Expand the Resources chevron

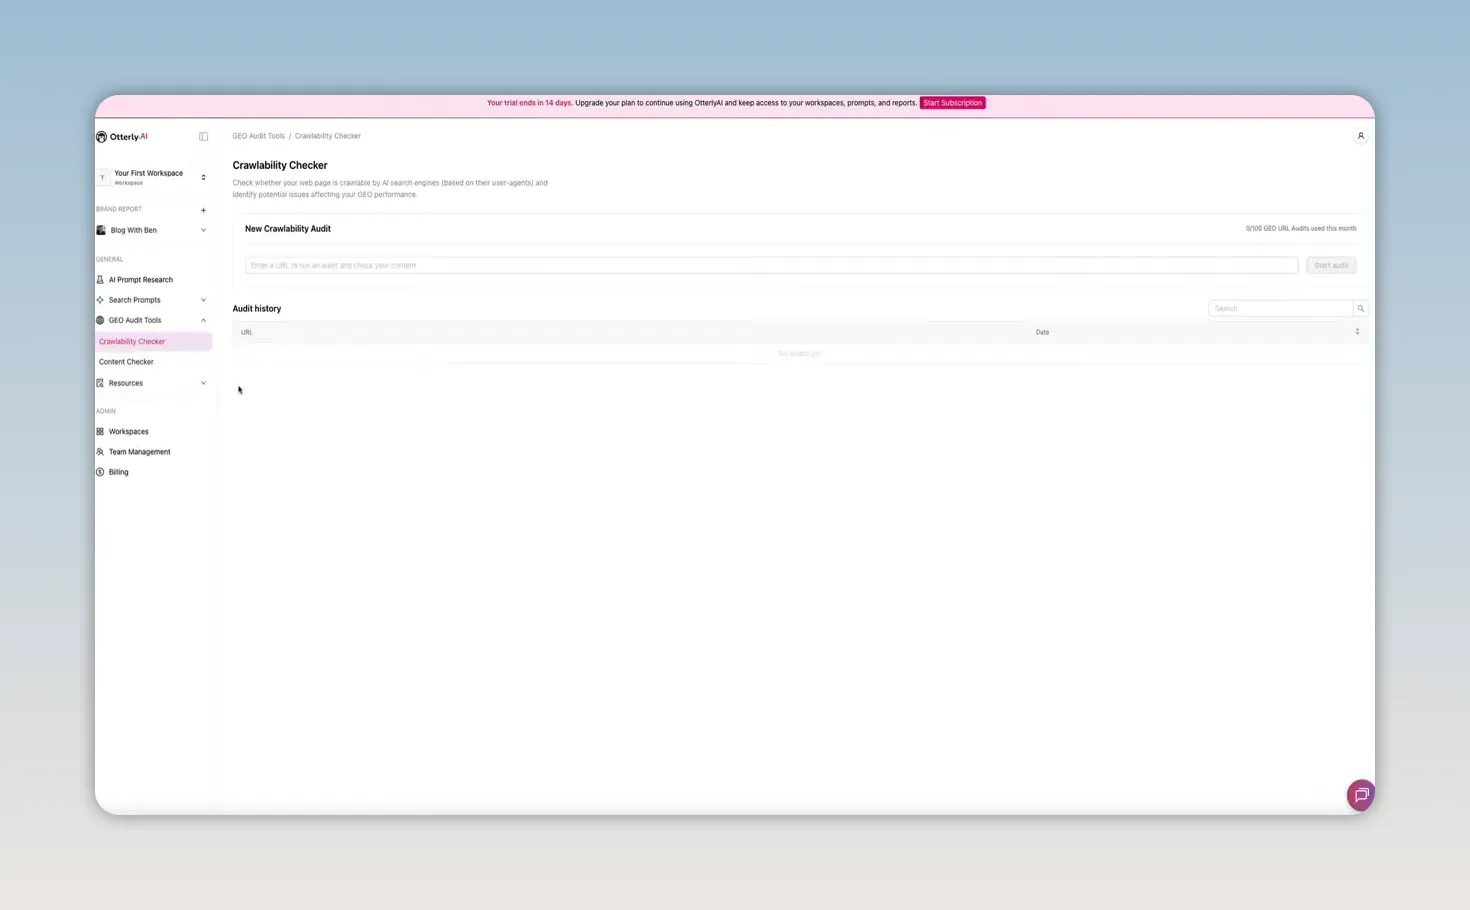point(203,383)
